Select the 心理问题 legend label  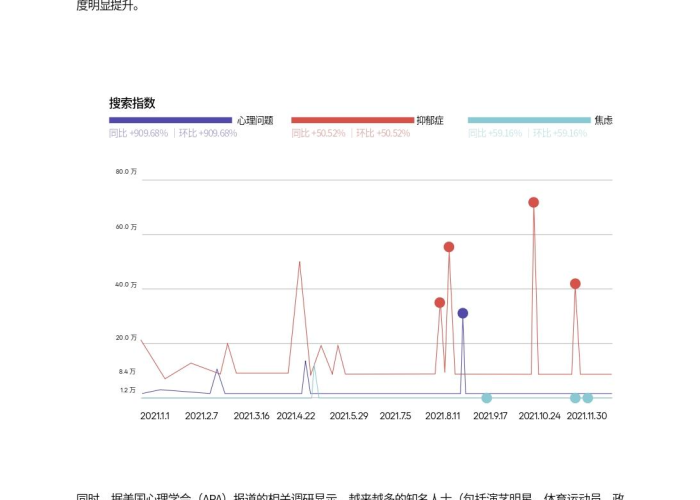(x=255, y=121)
